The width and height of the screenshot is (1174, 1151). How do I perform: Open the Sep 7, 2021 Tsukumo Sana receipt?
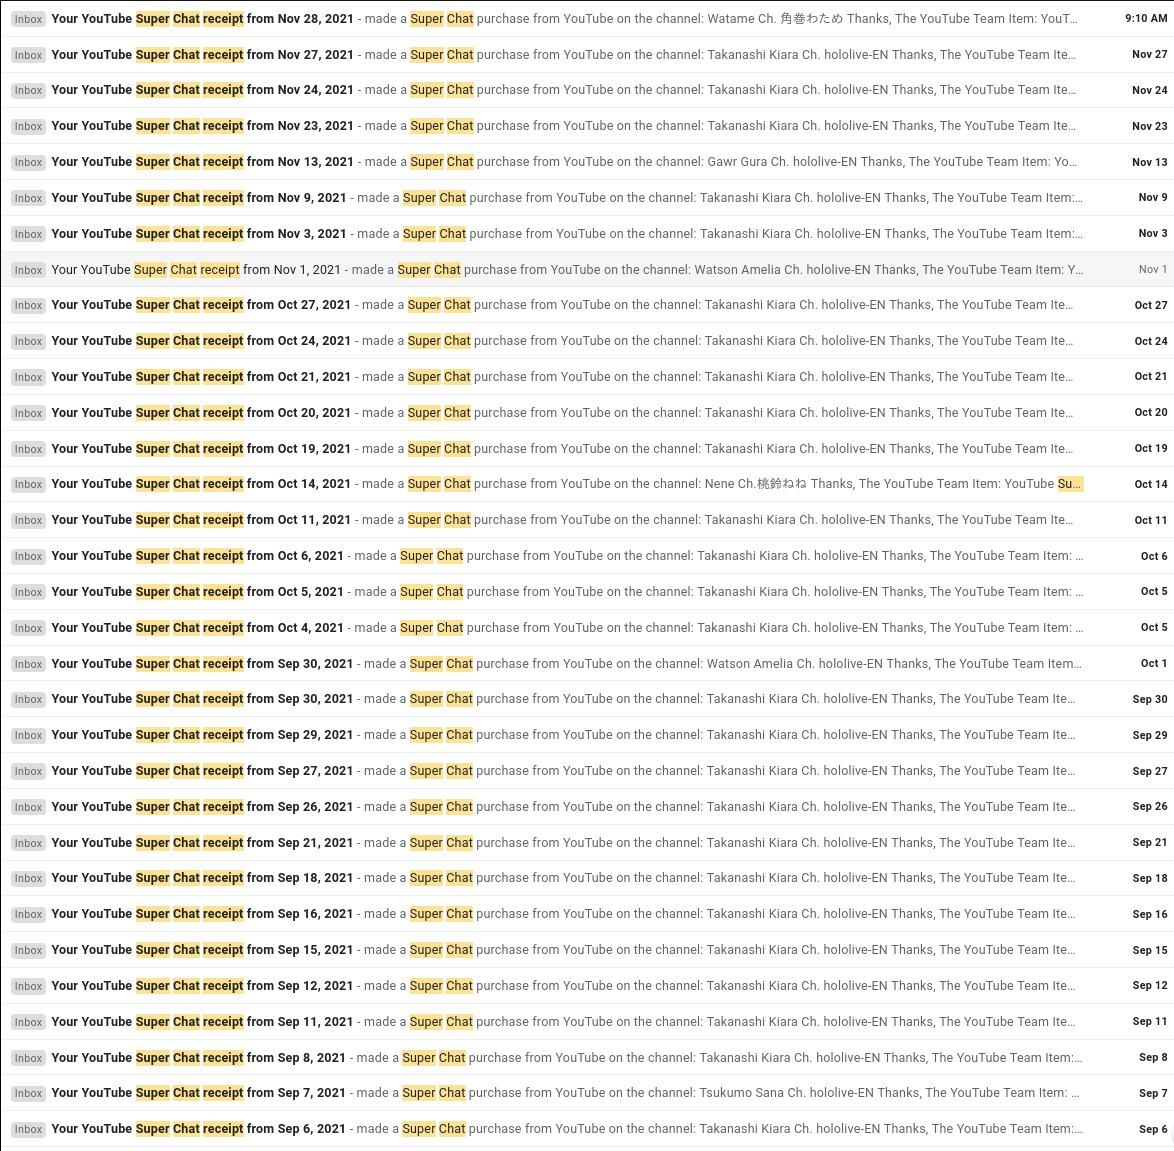coord(587,1093)
